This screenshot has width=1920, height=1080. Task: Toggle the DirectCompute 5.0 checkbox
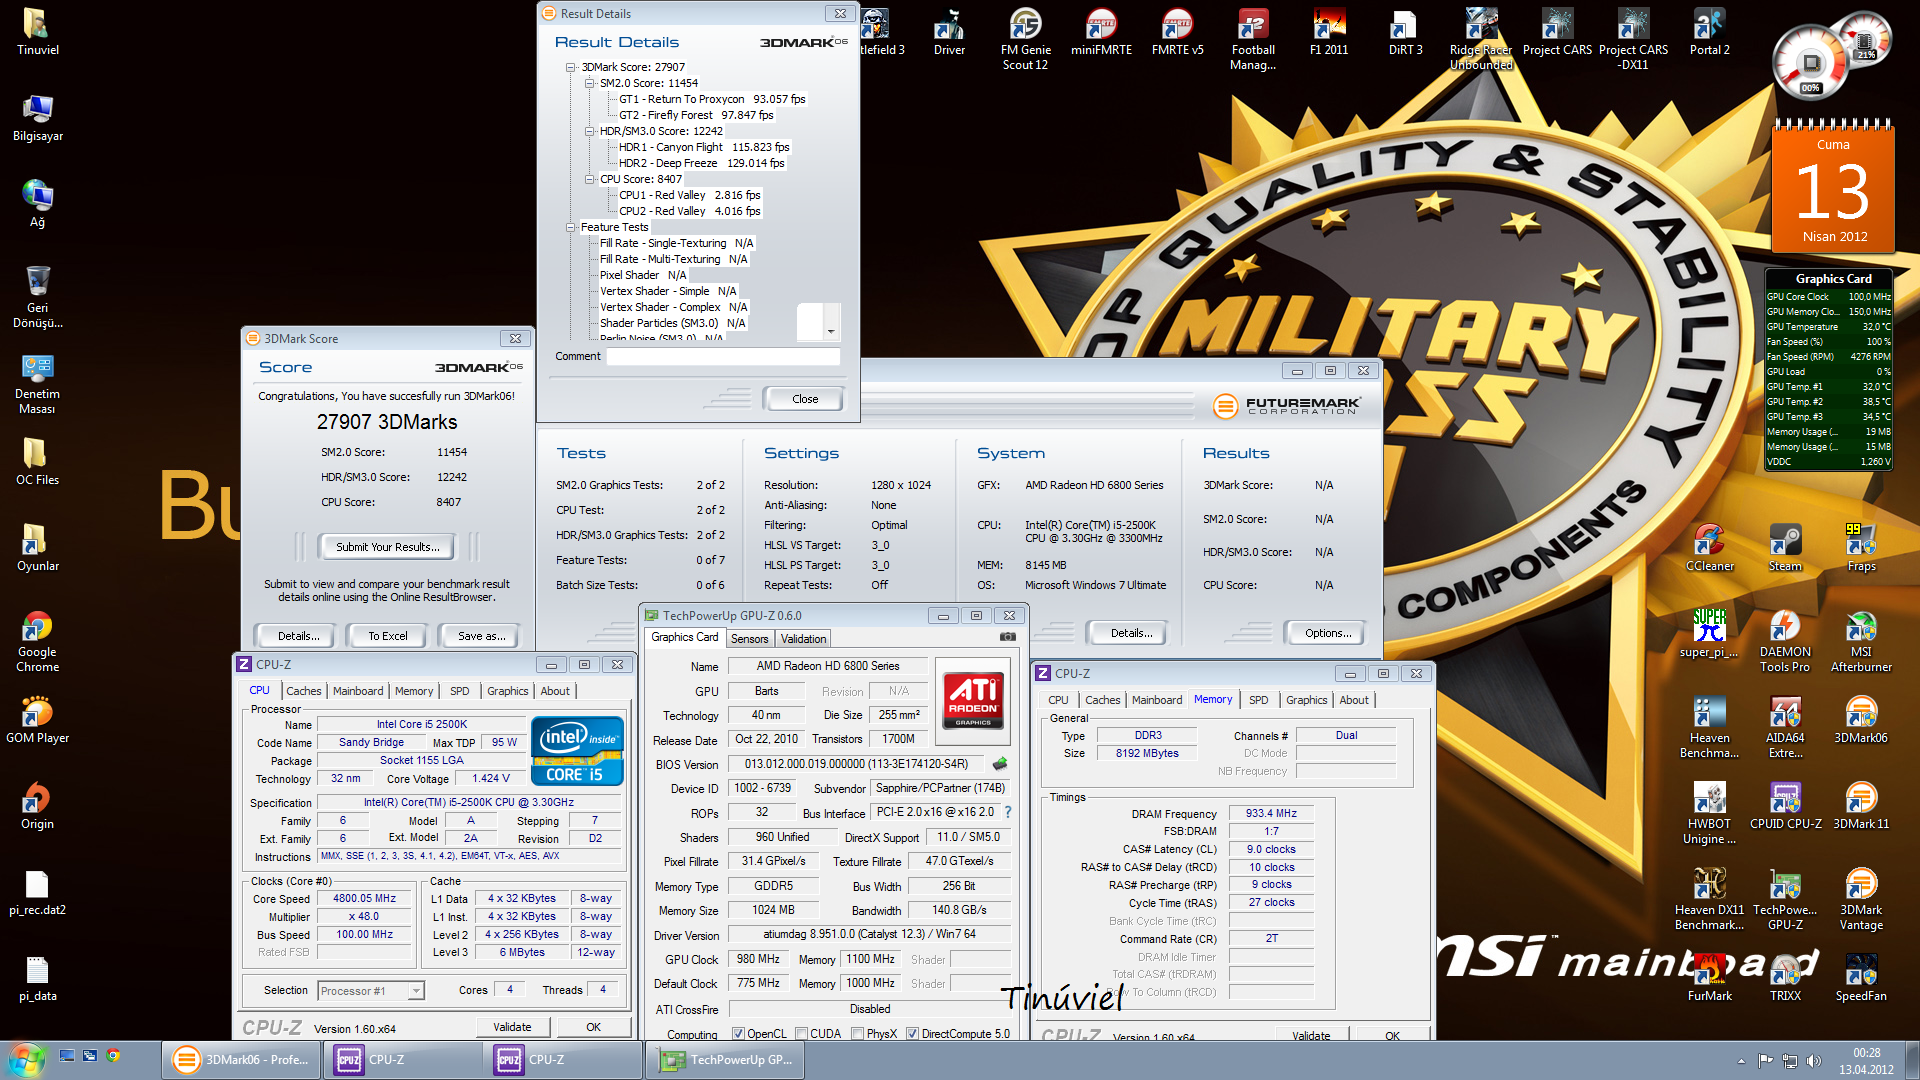click(912, 1034)
